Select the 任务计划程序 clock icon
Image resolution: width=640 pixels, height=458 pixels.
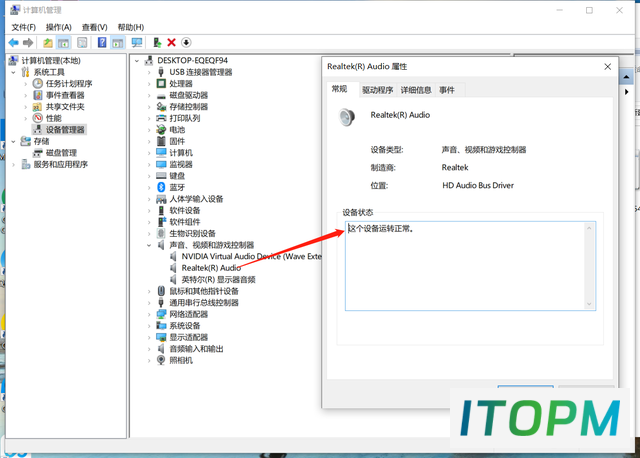click(x=38, y=84)
